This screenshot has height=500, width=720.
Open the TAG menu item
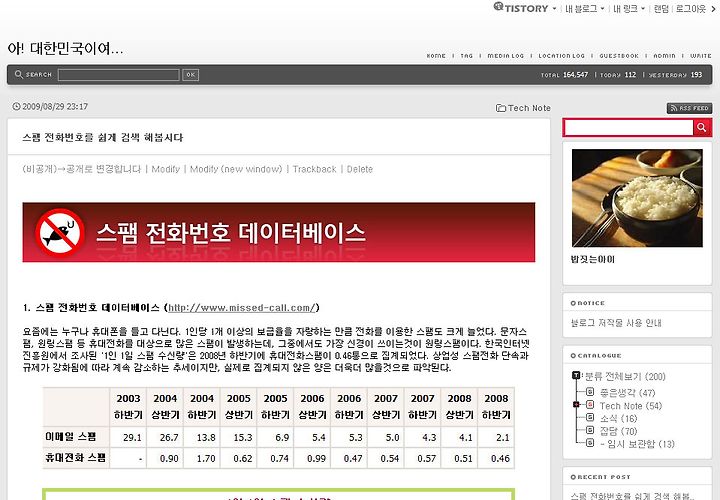[467, 56]
